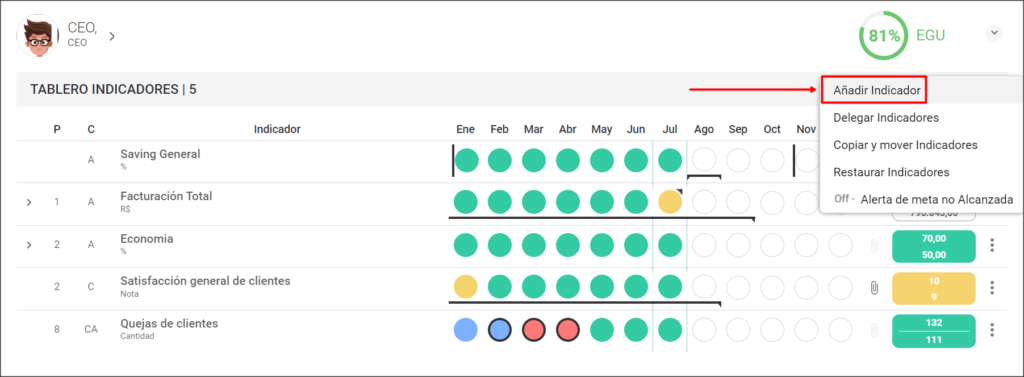The image size is (1024, 377).
Task: Click Facturación Total empty August circle
Action: 704,203
